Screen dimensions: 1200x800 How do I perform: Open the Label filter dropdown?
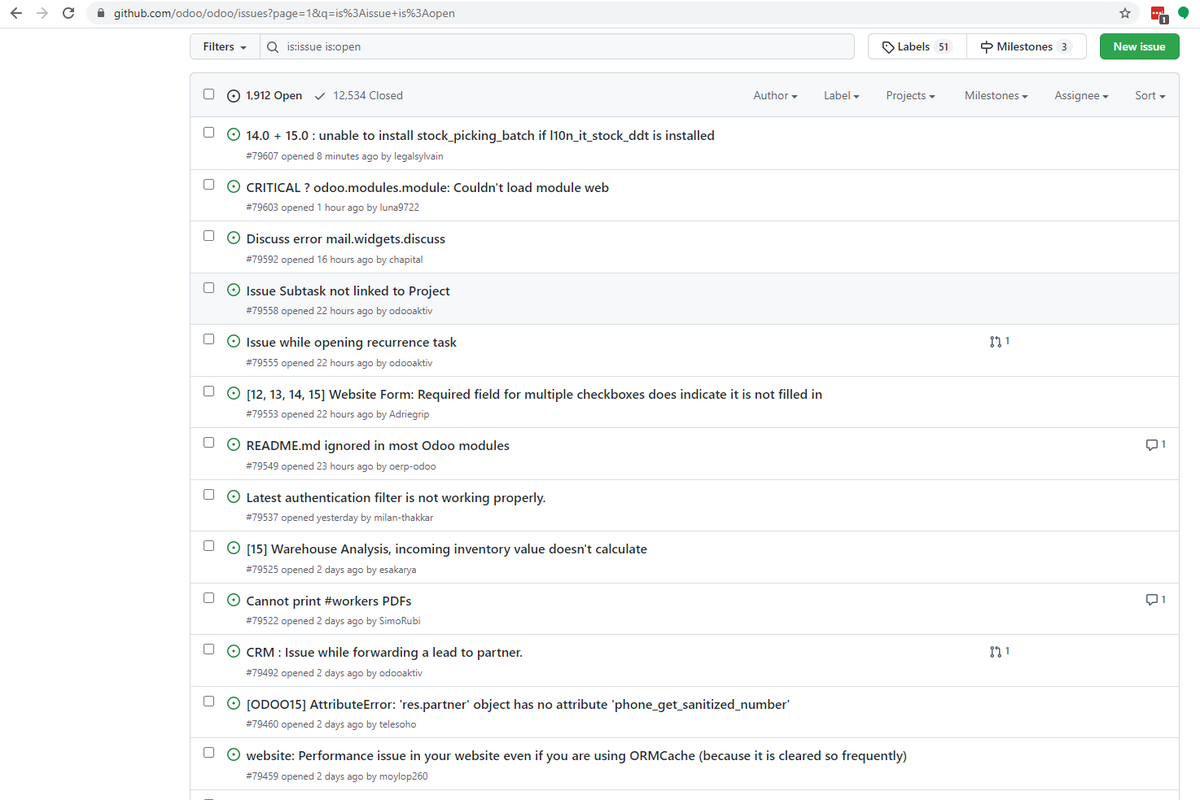click(x=841, y=96)
